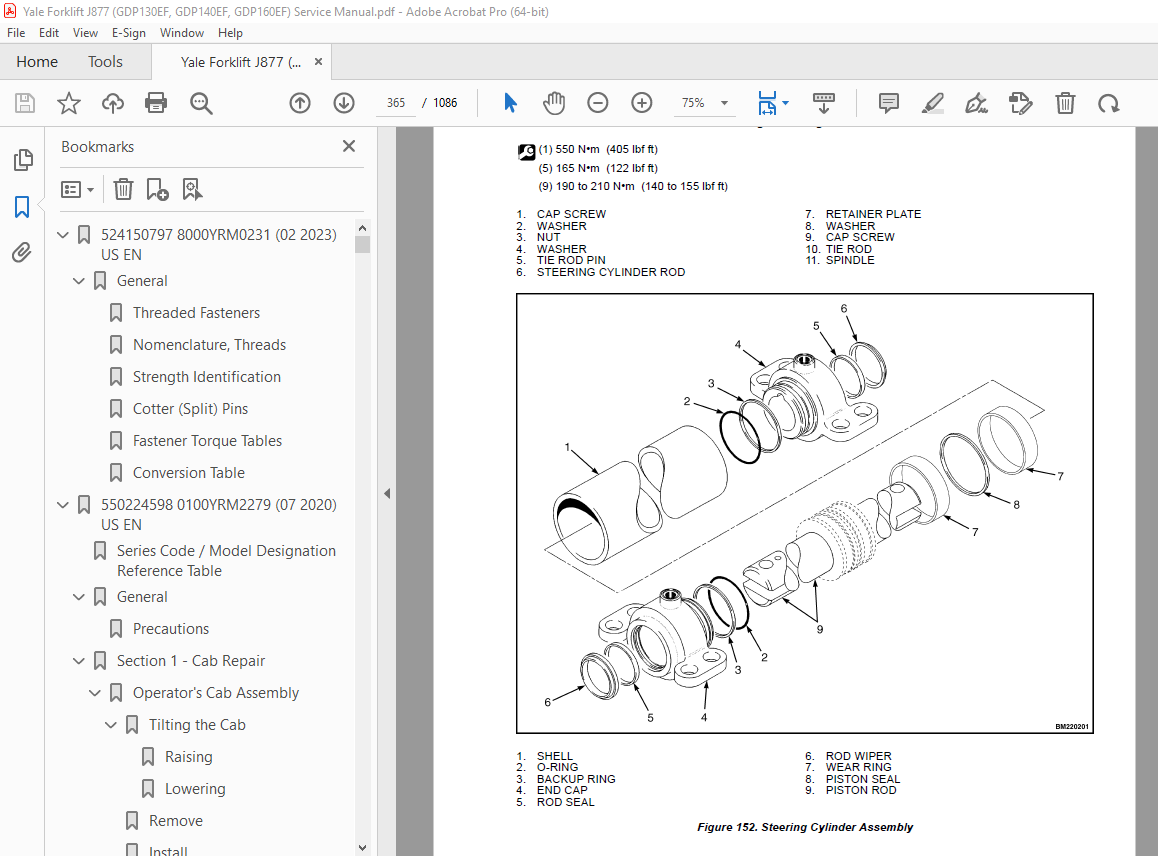The width and height of the screenshot is (1158, 856).
Task: Open the E-Sign menu
Action: coord(129,32)
